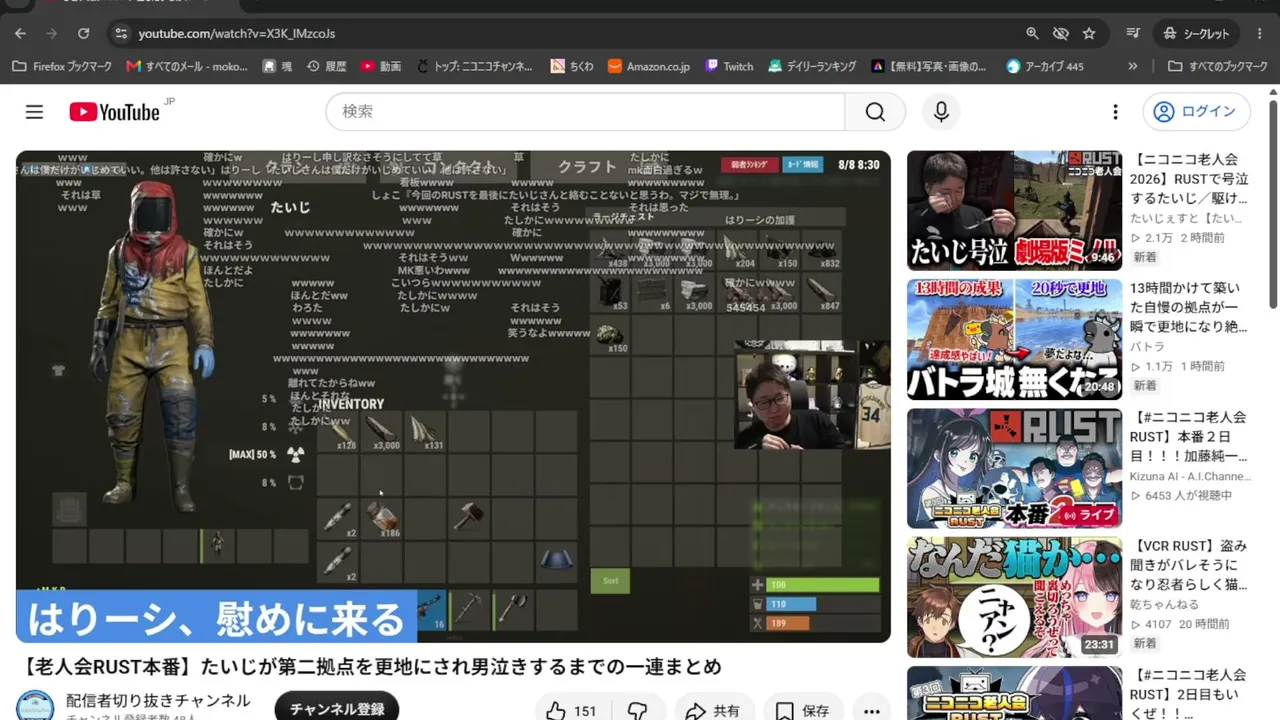Click the address bar URL
1280x720 pixels.
click(x=237, y=34)
